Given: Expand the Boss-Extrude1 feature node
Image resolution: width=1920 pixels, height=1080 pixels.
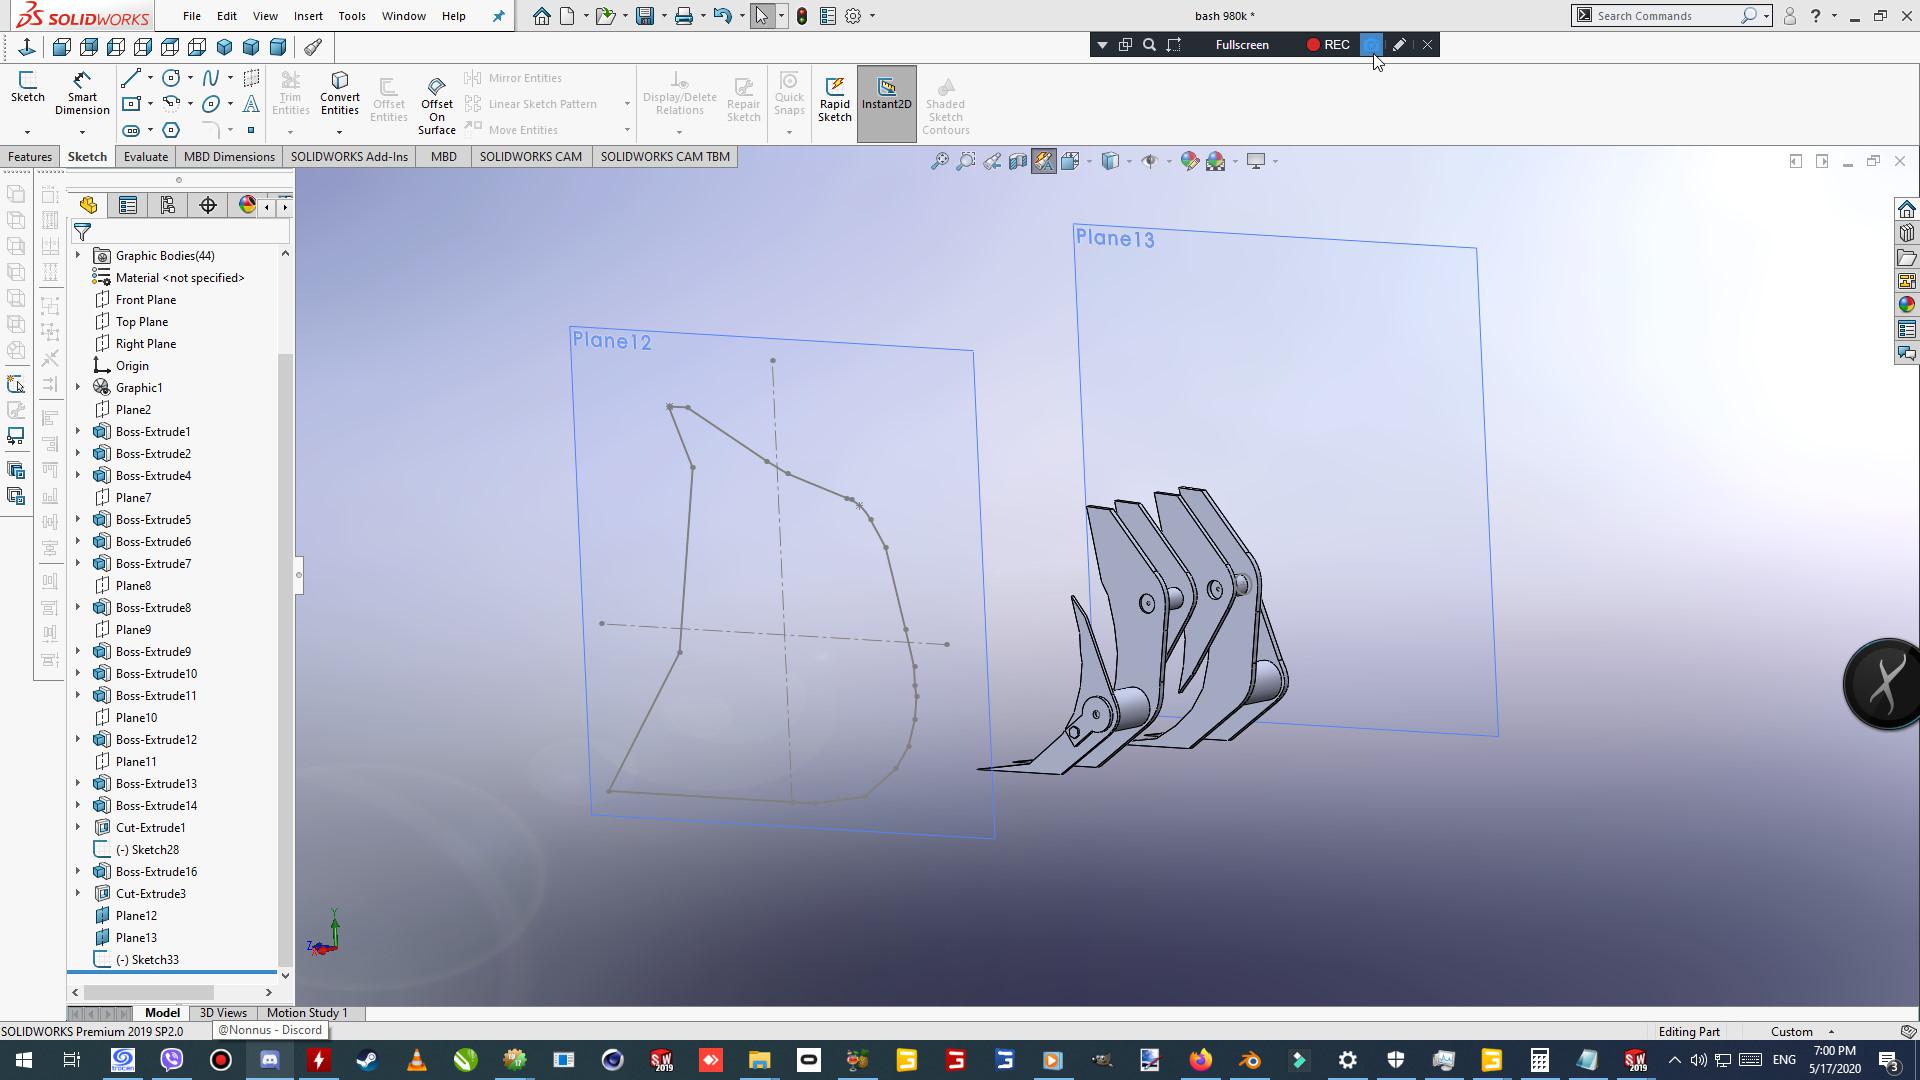Looking at the screenshot, I should tap(78, 432).
